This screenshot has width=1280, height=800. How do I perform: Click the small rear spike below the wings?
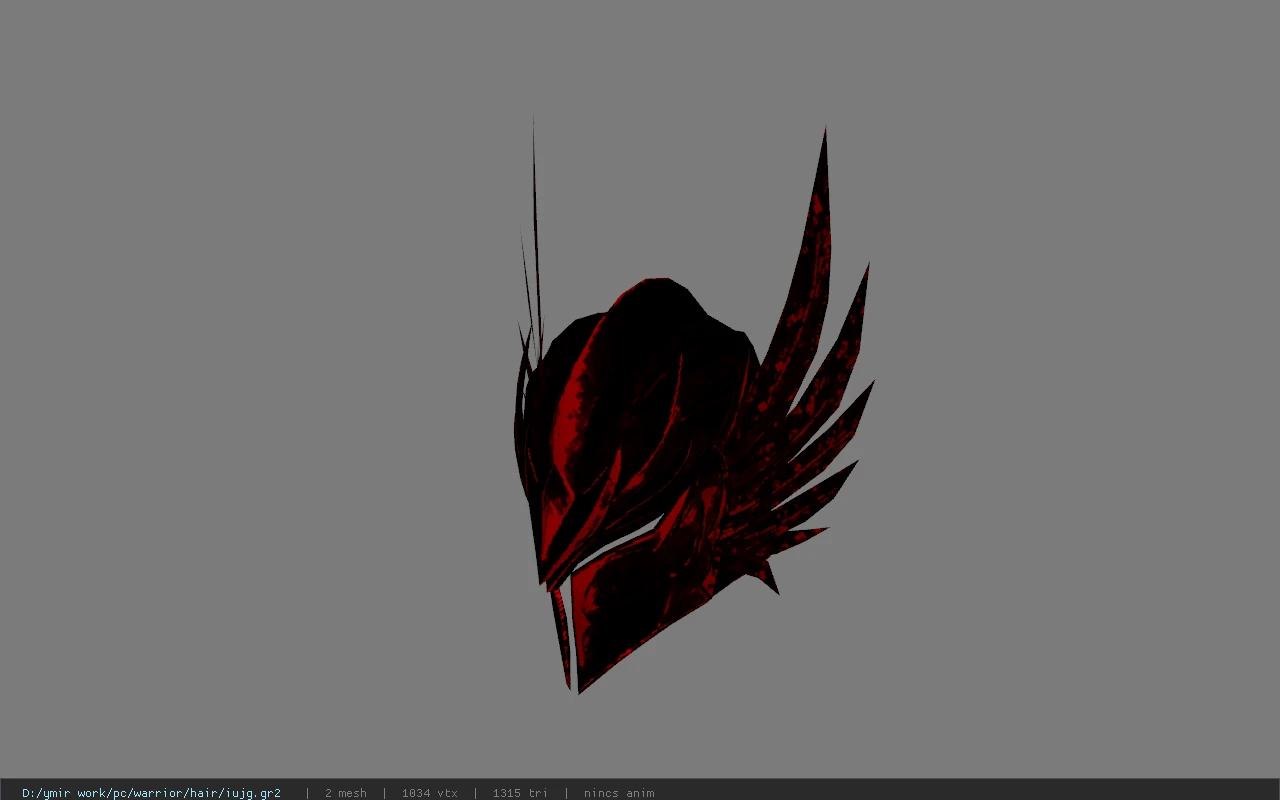click(768, 578)
